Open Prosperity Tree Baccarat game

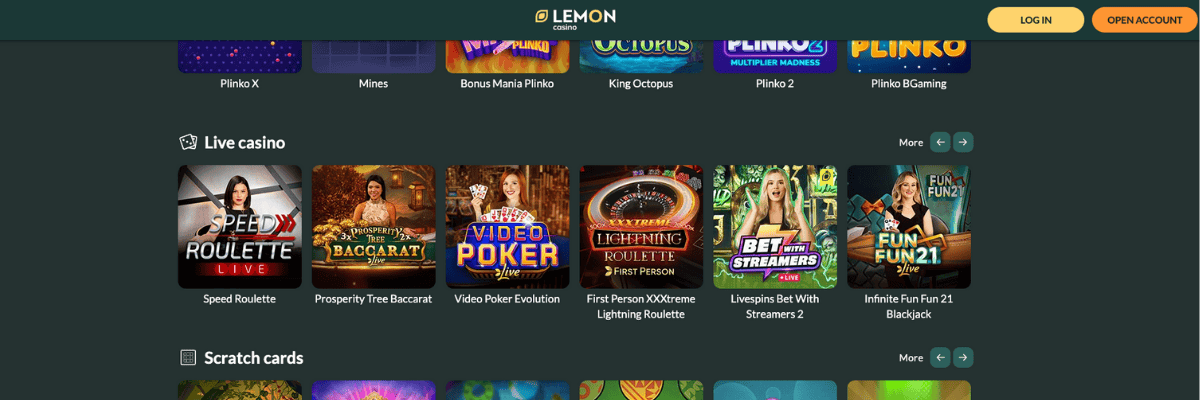[374, 227]
